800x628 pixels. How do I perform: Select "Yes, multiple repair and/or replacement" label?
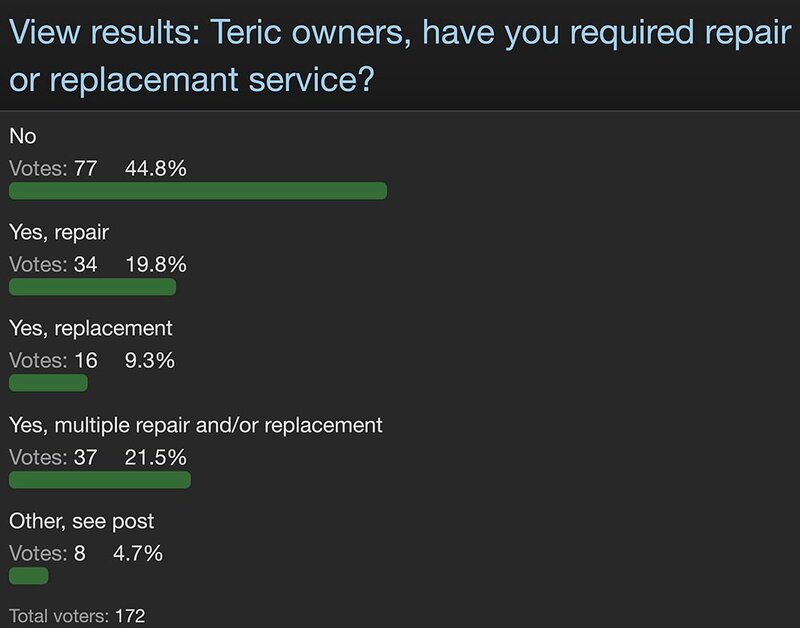point(196,425)
